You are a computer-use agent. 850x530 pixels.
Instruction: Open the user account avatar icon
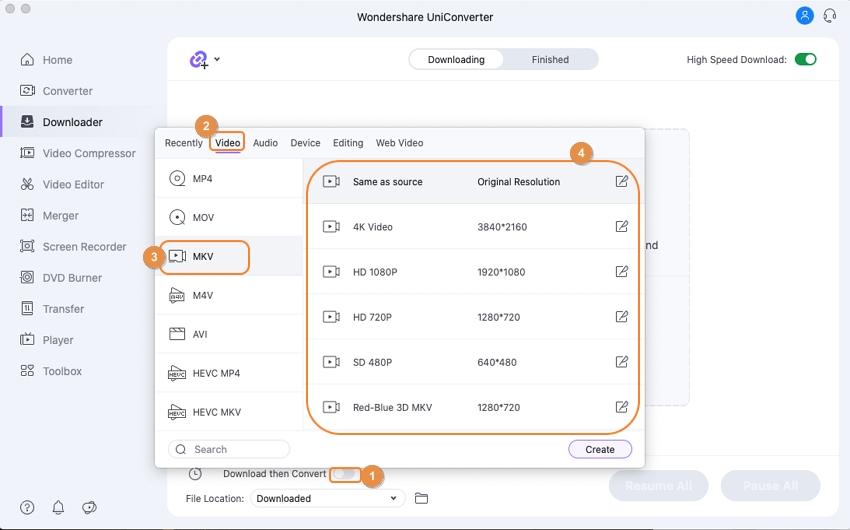pyautogui.click(x=804, y=15)
